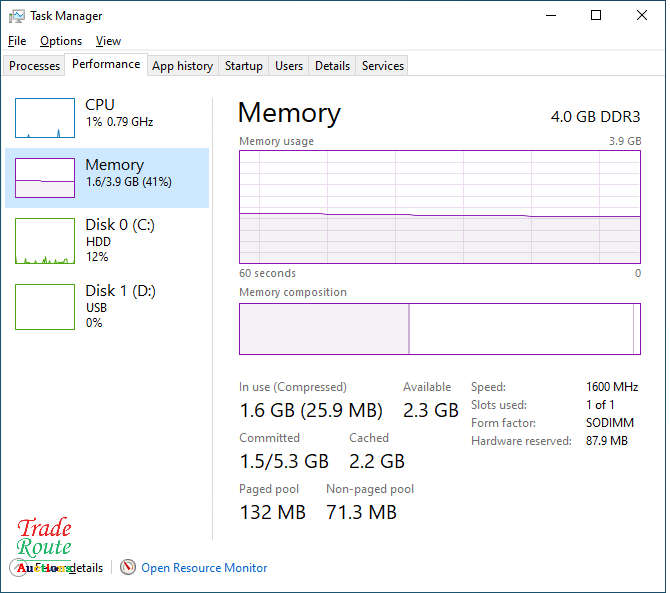Select the Memory mini graph thumbnail

45,178
